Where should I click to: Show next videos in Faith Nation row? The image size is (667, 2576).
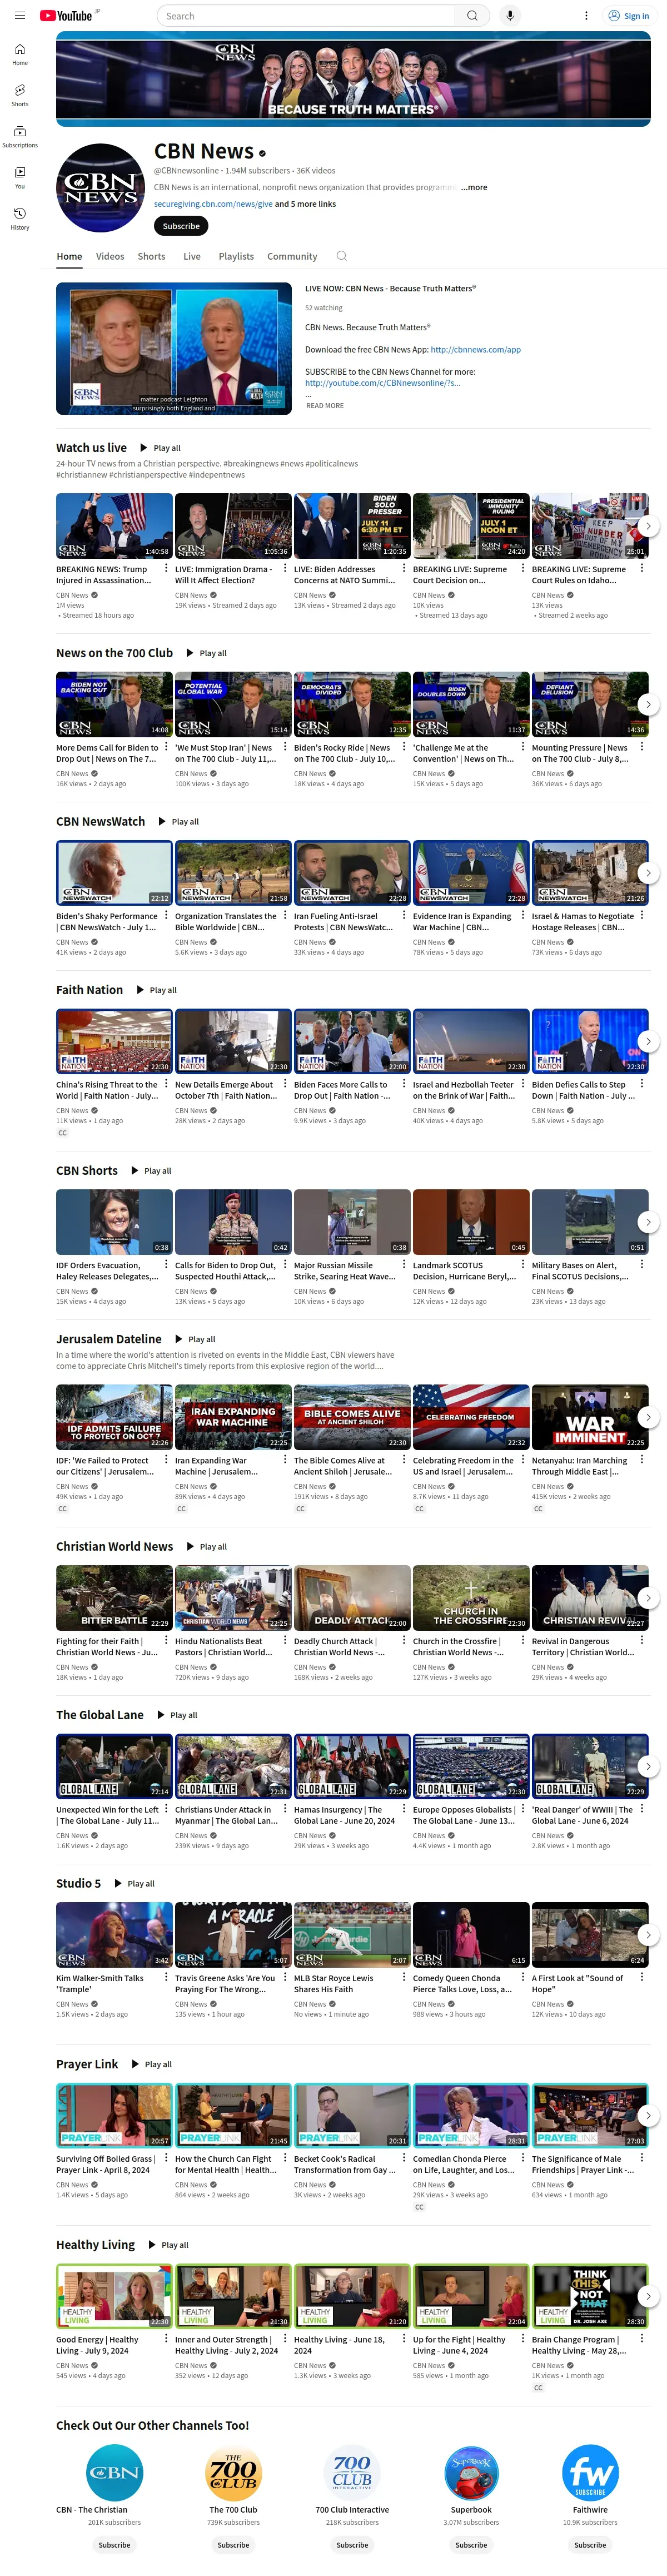pos(648,1041)
